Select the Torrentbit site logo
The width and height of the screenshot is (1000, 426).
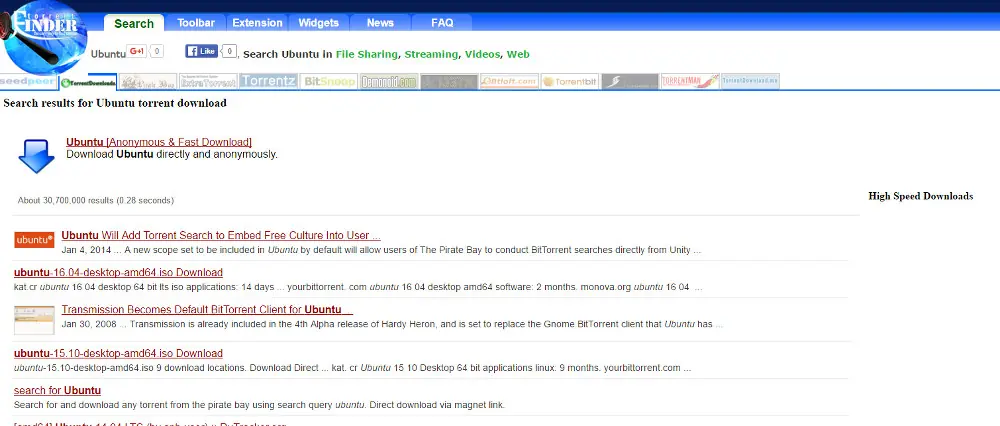click(x=570, y=82)
